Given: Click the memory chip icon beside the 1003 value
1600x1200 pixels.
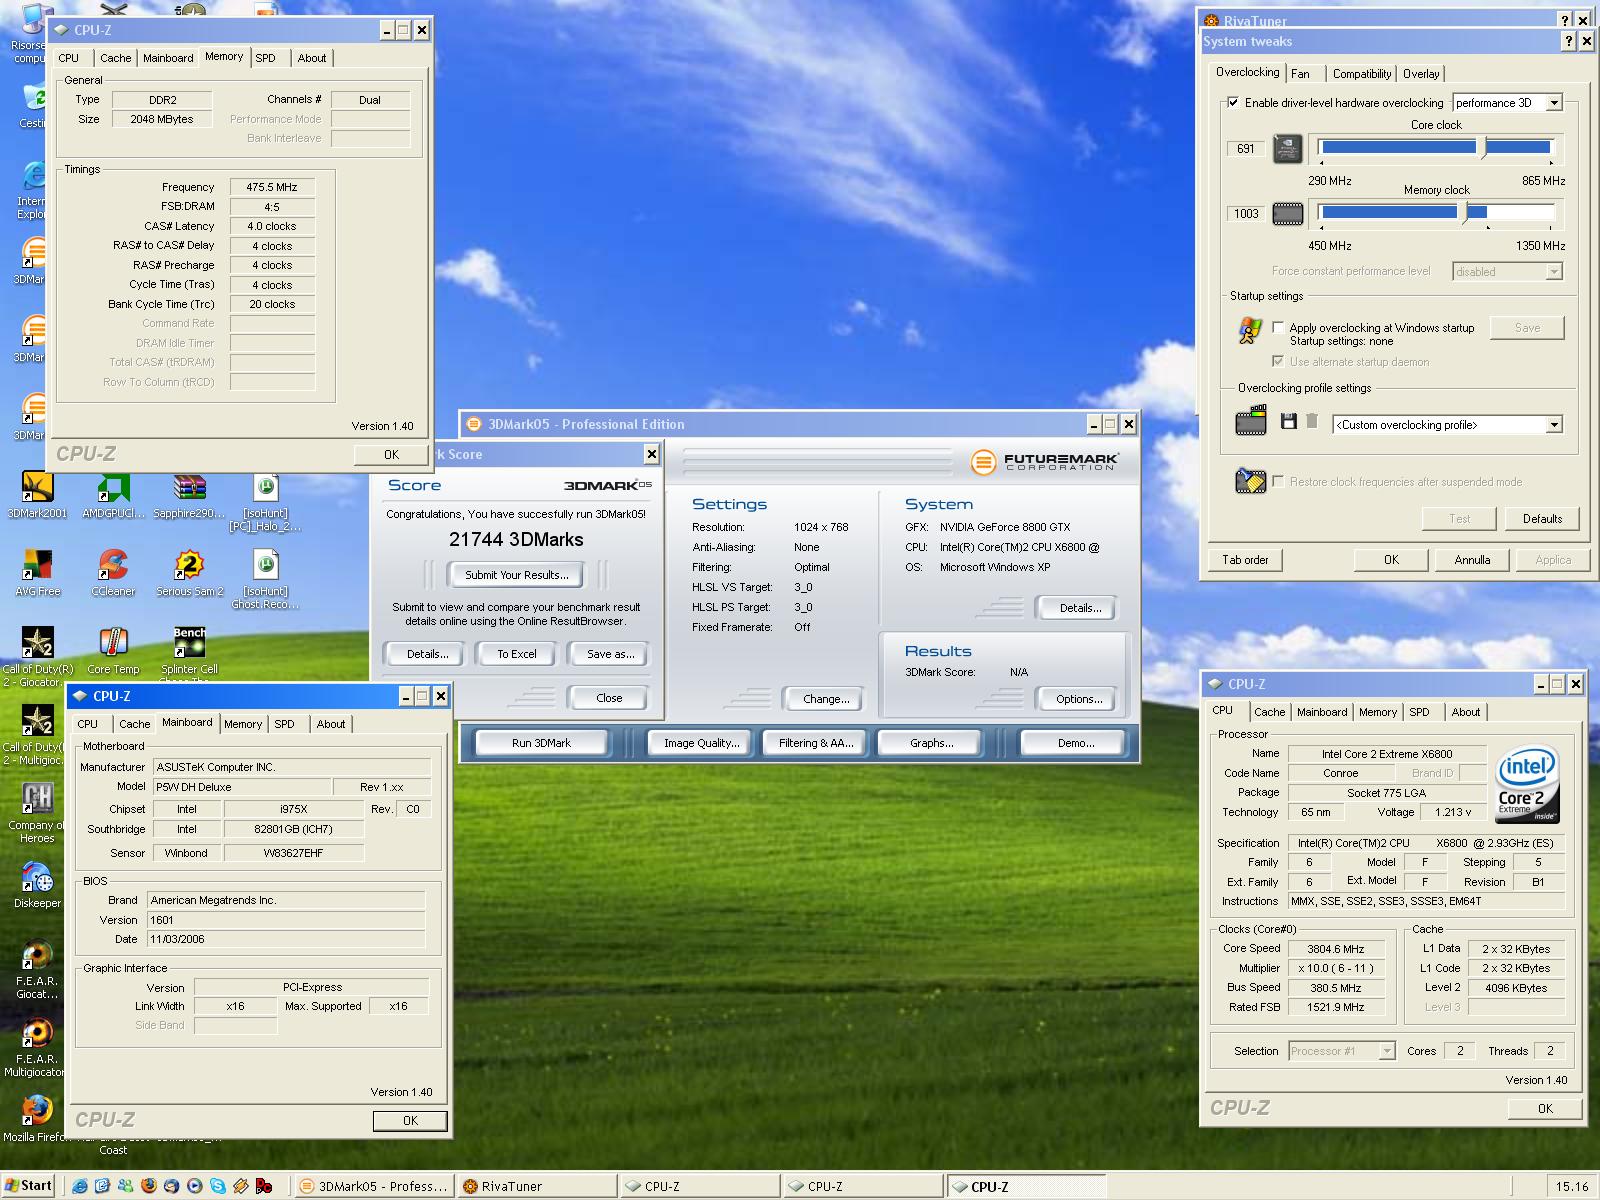Looking at the screenshot, I should (x=1288, y=214).
